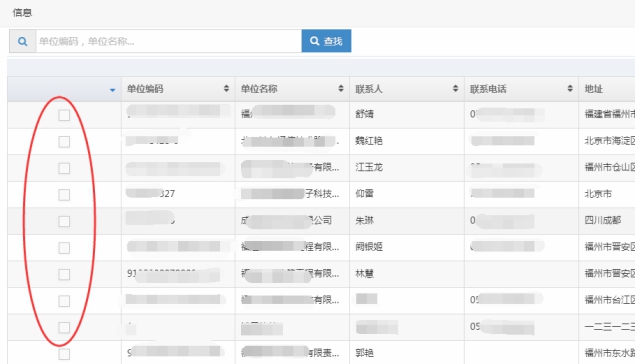
Task: Check the row for contact 朱琳
Action: [x=64, y=221]
